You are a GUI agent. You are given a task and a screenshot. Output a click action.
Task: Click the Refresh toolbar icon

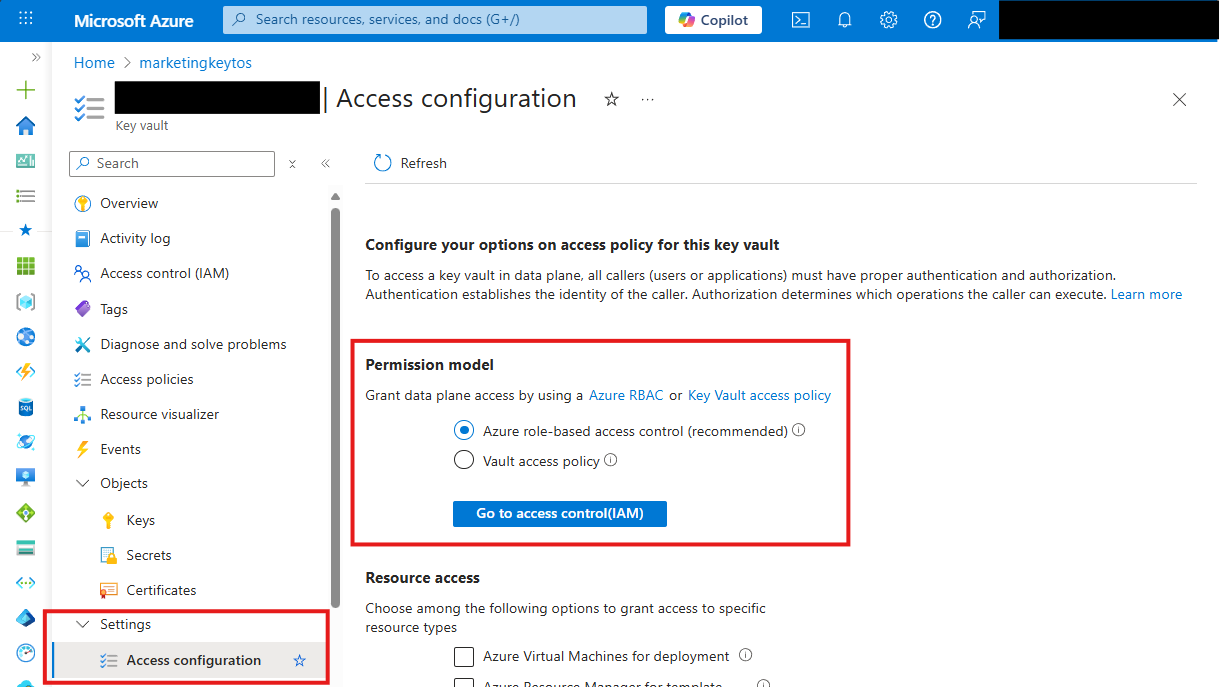tap(382, 163)
